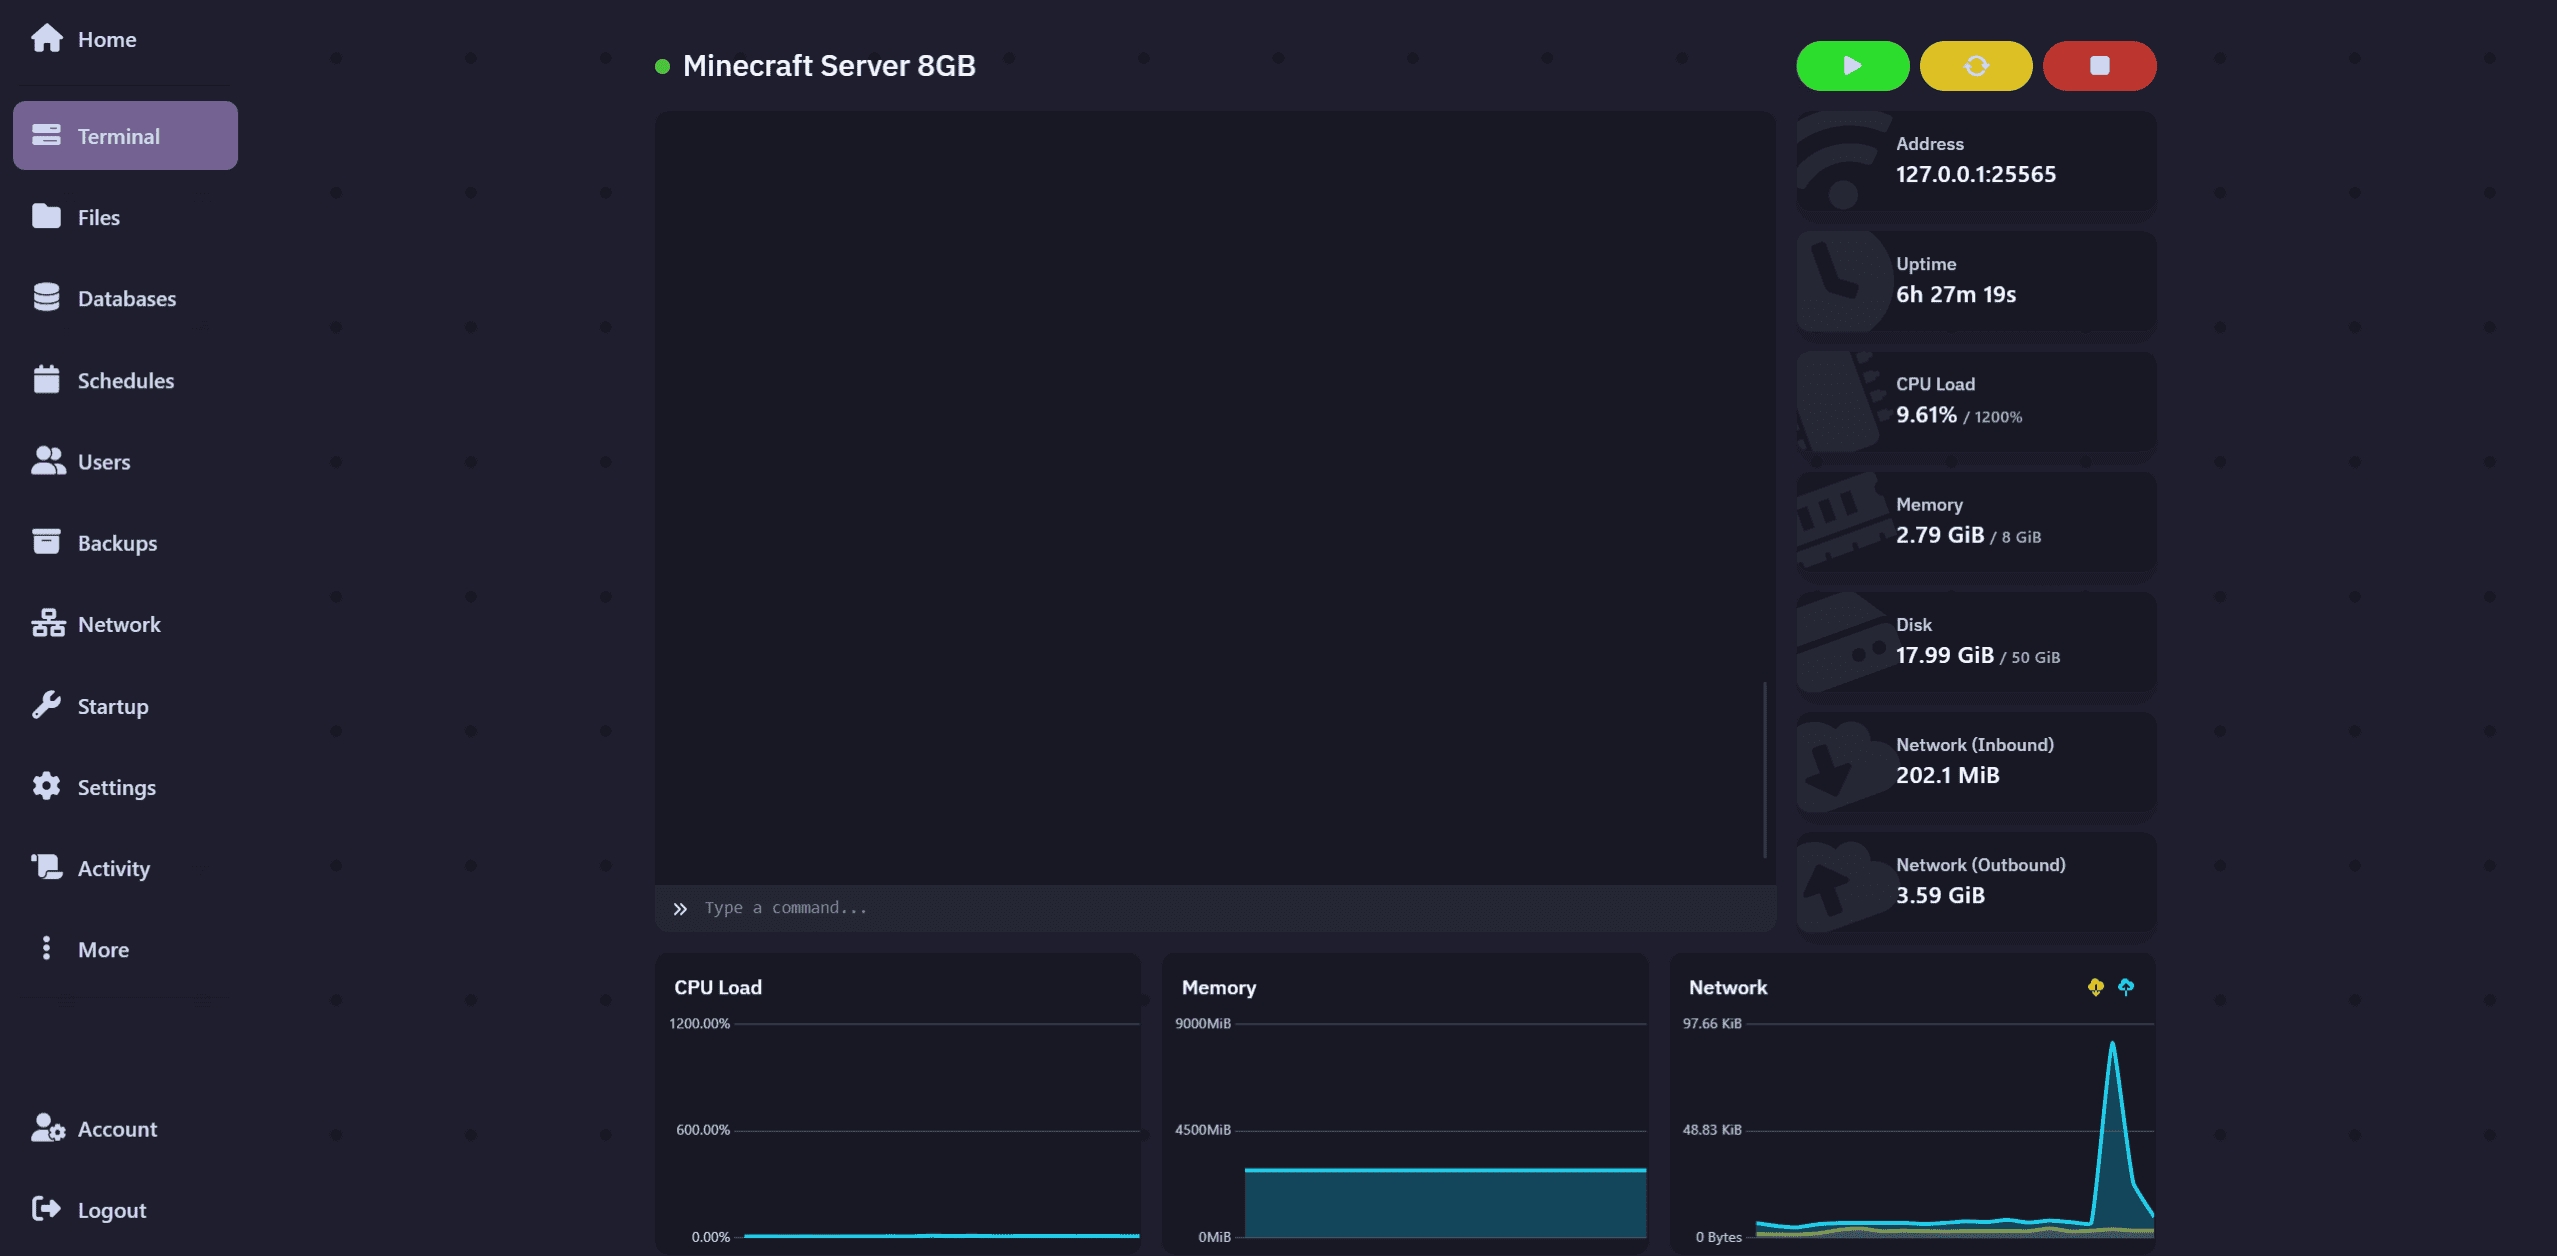Image resolution: width=2557 pixels, height=1256 pixels.
Task: Click the console vertical scrollbar
Action: (x=1765, y=770)
